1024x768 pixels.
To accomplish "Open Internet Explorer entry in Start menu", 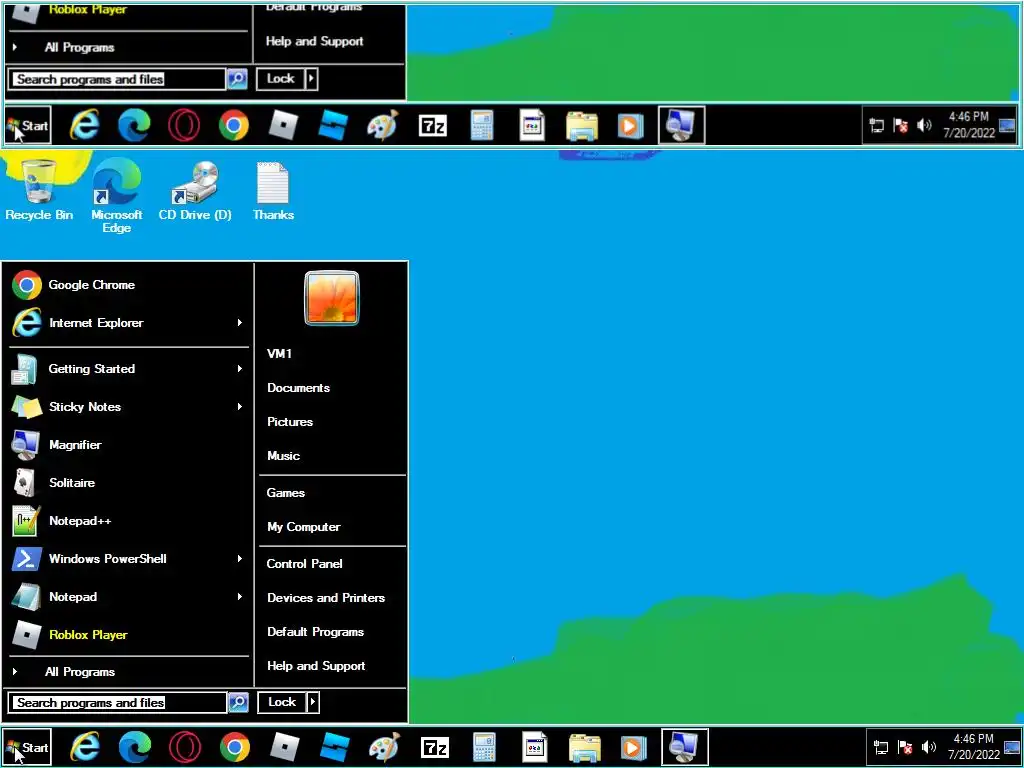I will (x=129, y=323).
